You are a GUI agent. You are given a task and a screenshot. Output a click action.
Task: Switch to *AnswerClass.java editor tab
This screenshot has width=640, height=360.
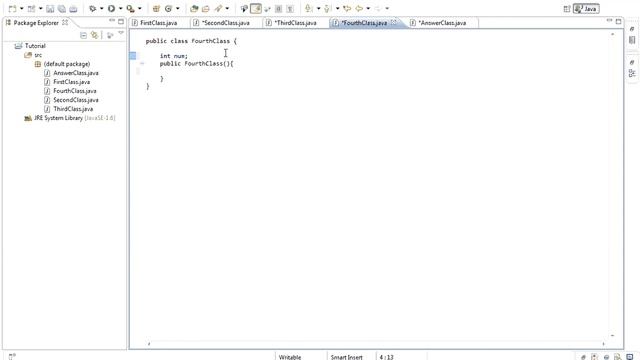pos(442,23)
